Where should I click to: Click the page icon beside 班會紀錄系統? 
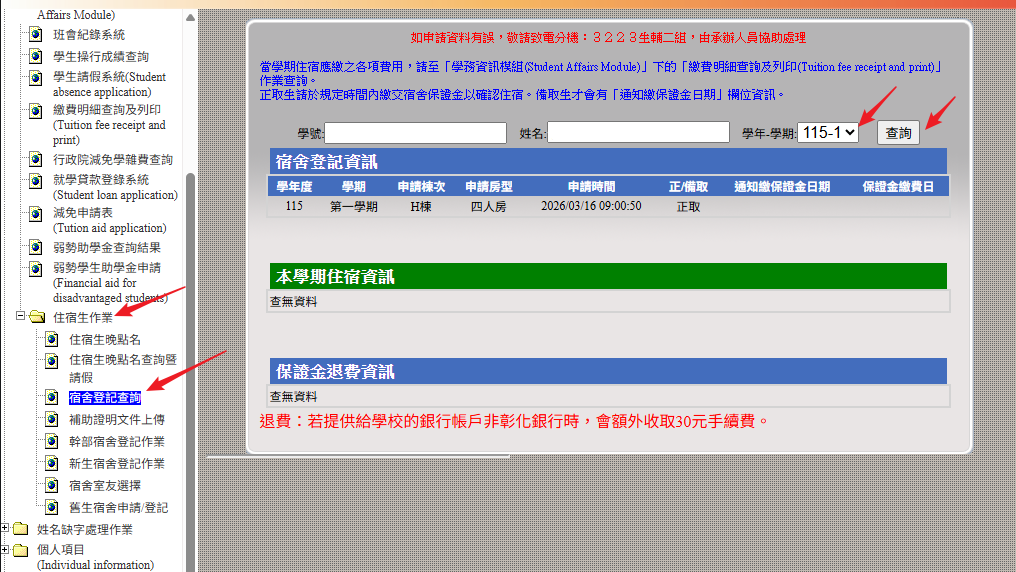coord(36,35)
